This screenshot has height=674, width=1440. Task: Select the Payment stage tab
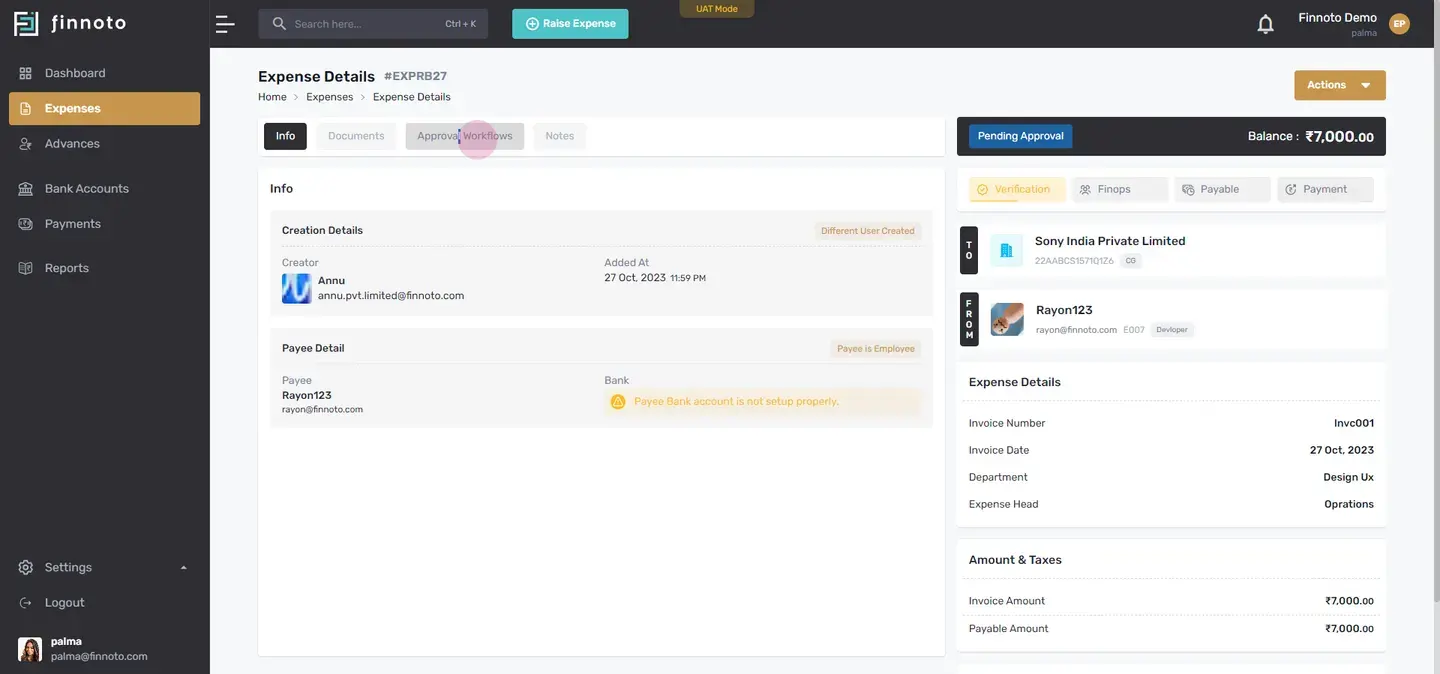pyautogui.click(x=1325, y=189)
